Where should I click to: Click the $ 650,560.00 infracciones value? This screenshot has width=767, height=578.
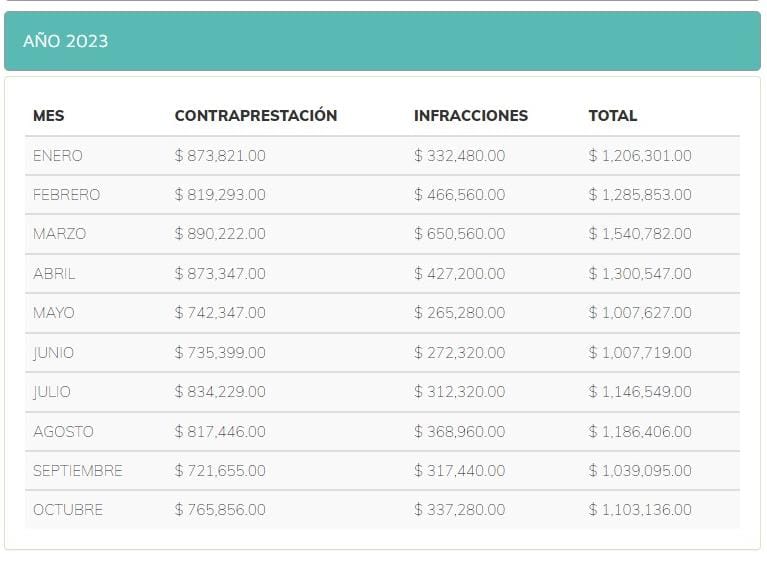[459, 234]
